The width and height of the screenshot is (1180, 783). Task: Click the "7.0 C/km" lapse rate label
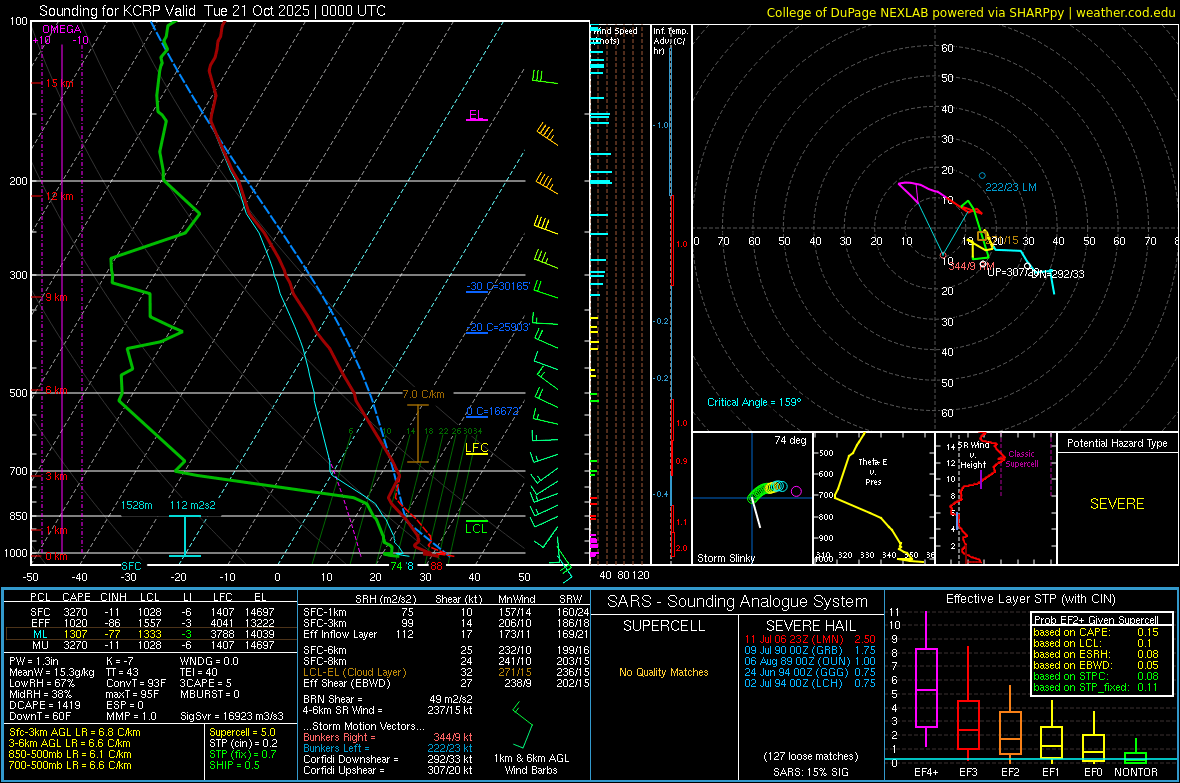pos(424,394)
